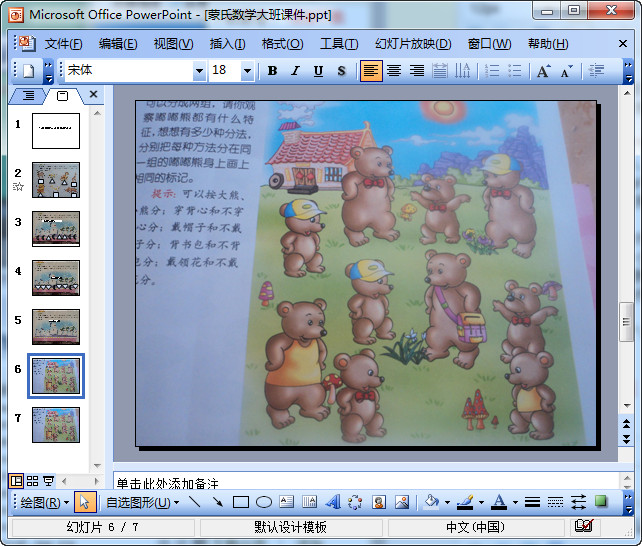
Task: Decrease font size
Action: tap(567, 71)
